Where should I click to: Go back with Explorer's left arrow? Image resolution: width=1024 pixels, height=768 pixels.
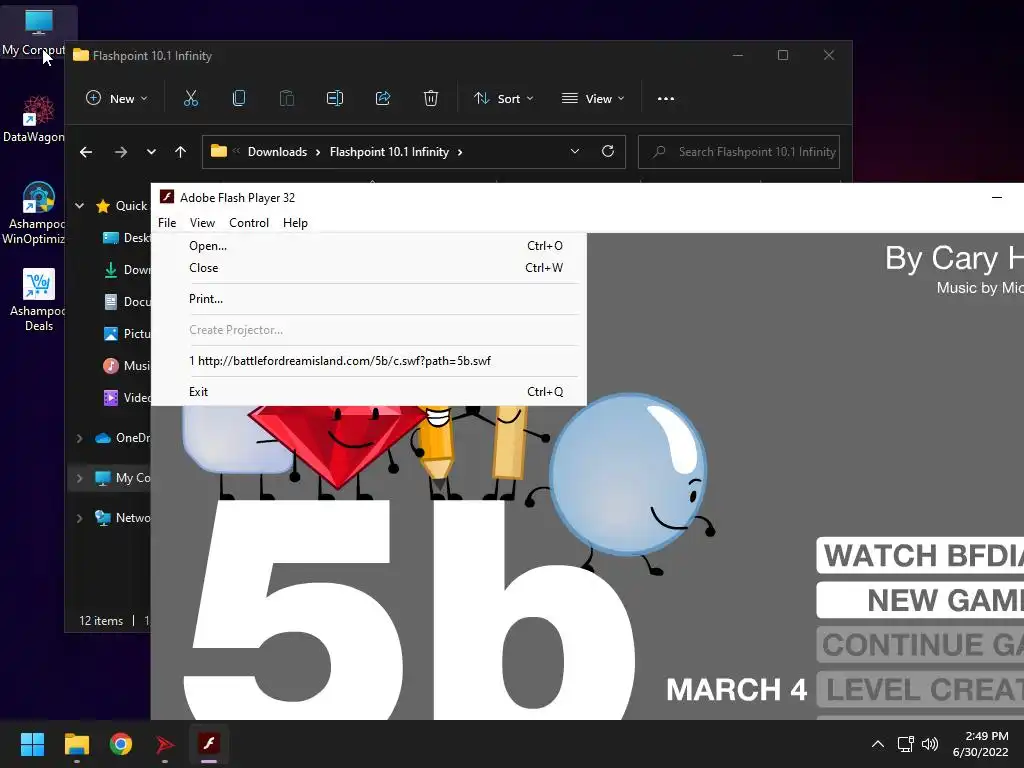pyautogui.click(x=86, y=152)
